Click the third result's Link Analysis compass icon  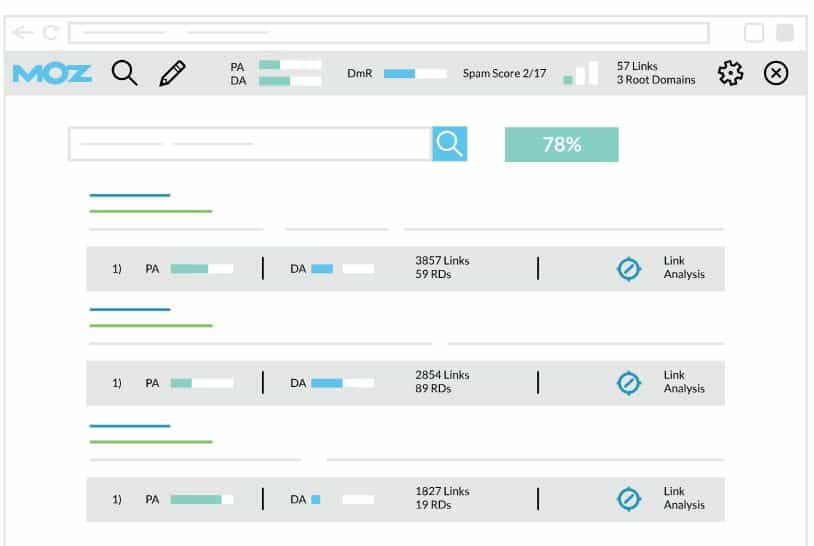tap(628, 498)
